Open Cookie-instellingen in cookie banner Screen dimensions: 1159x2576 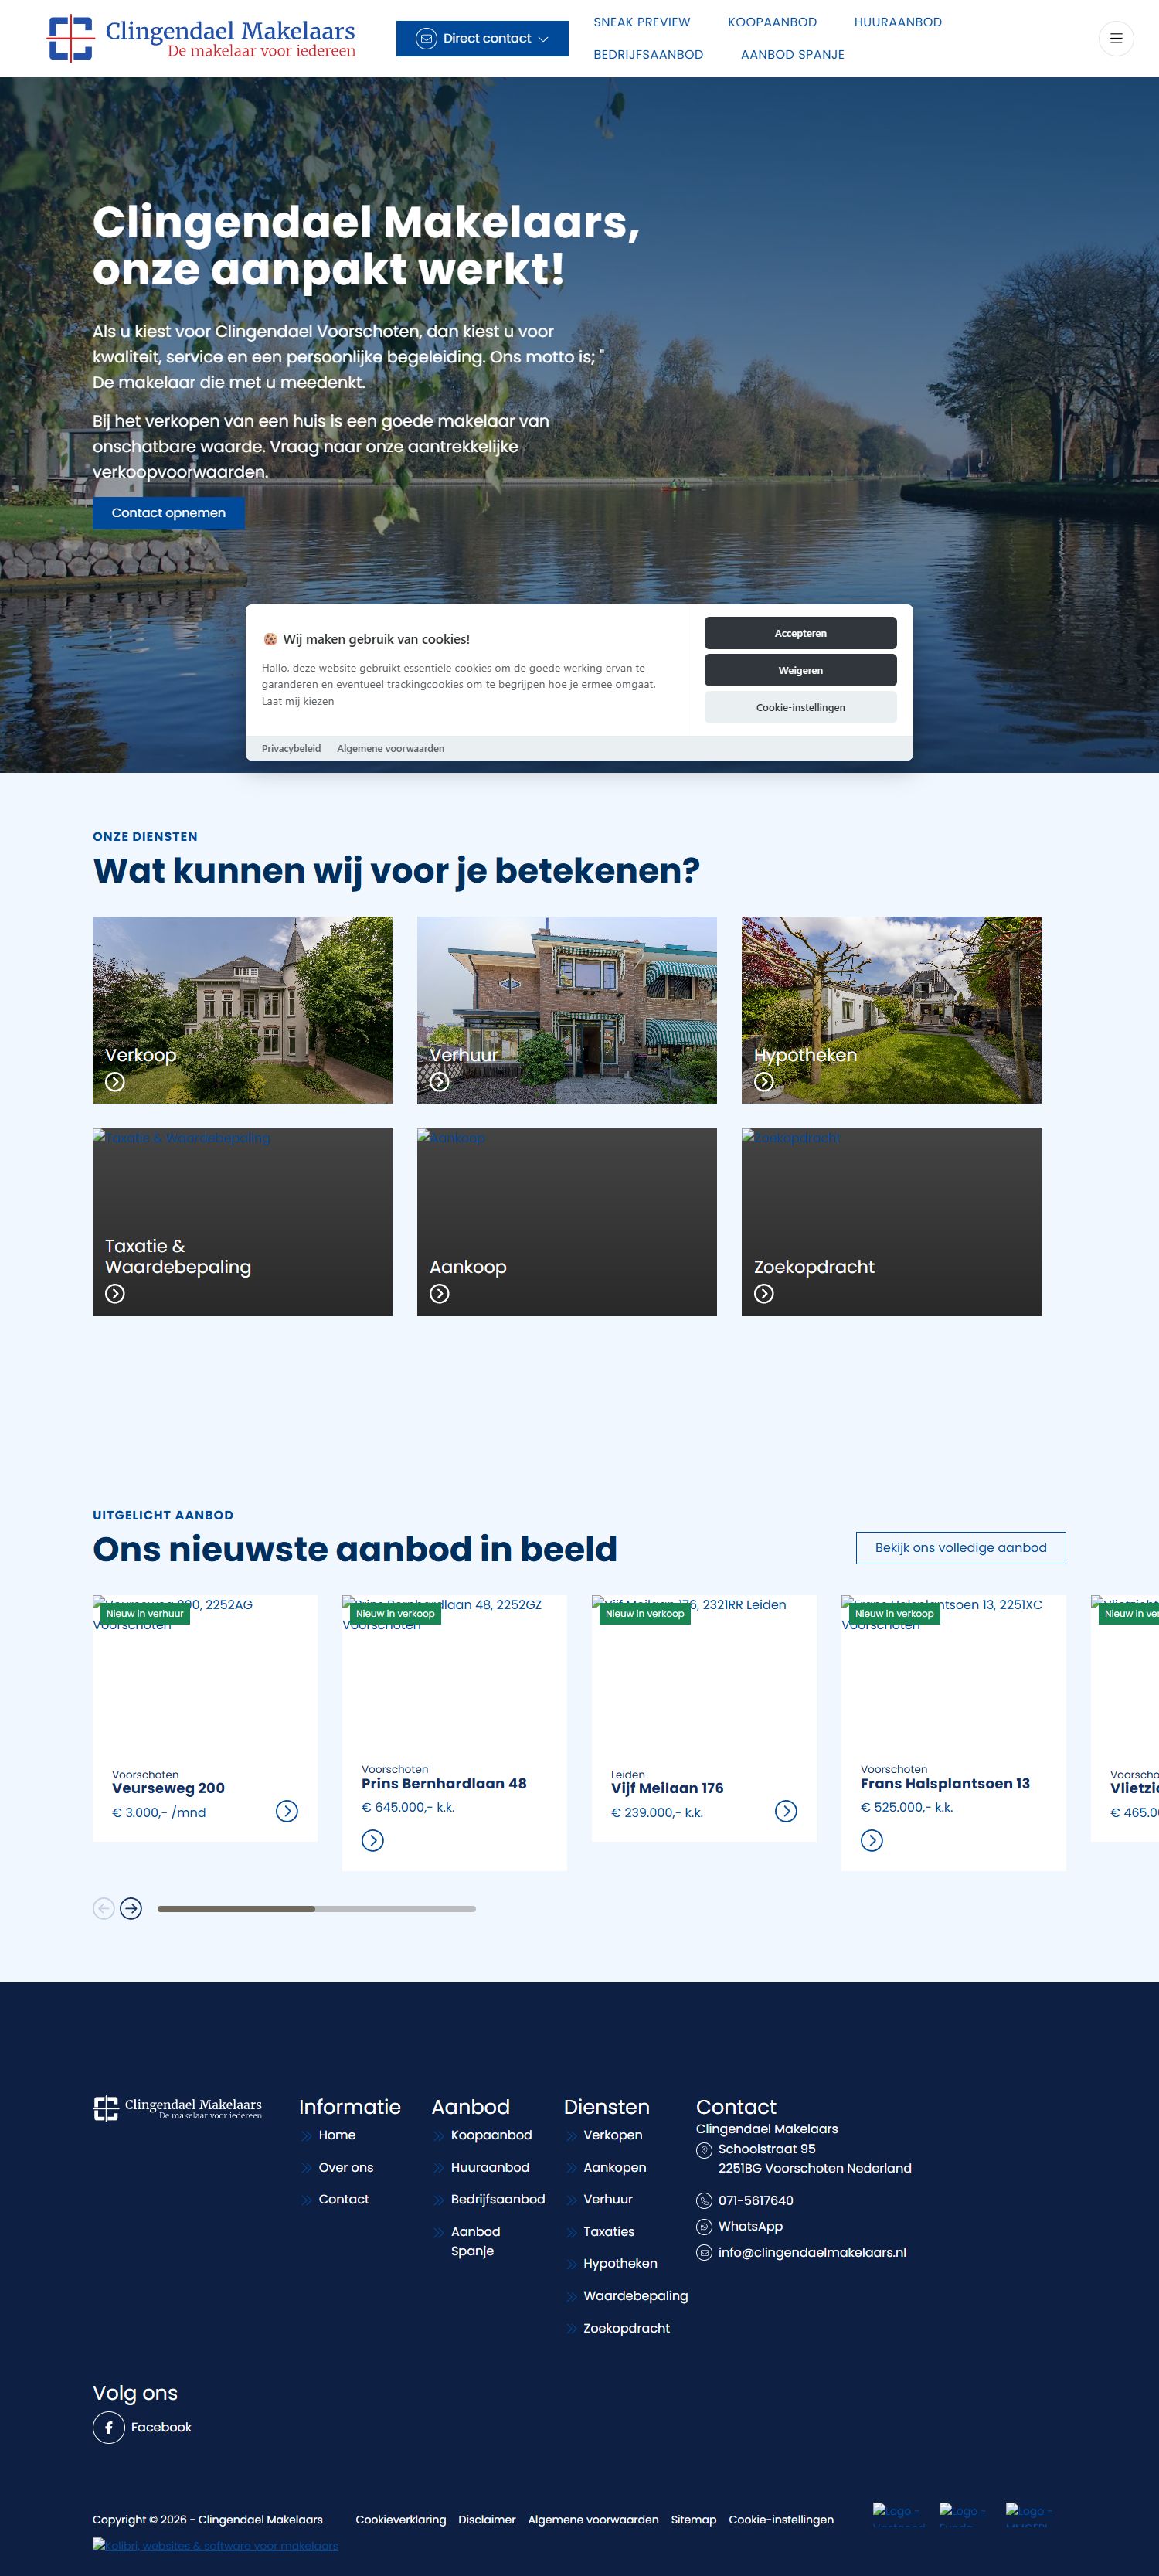coord(800,707)
